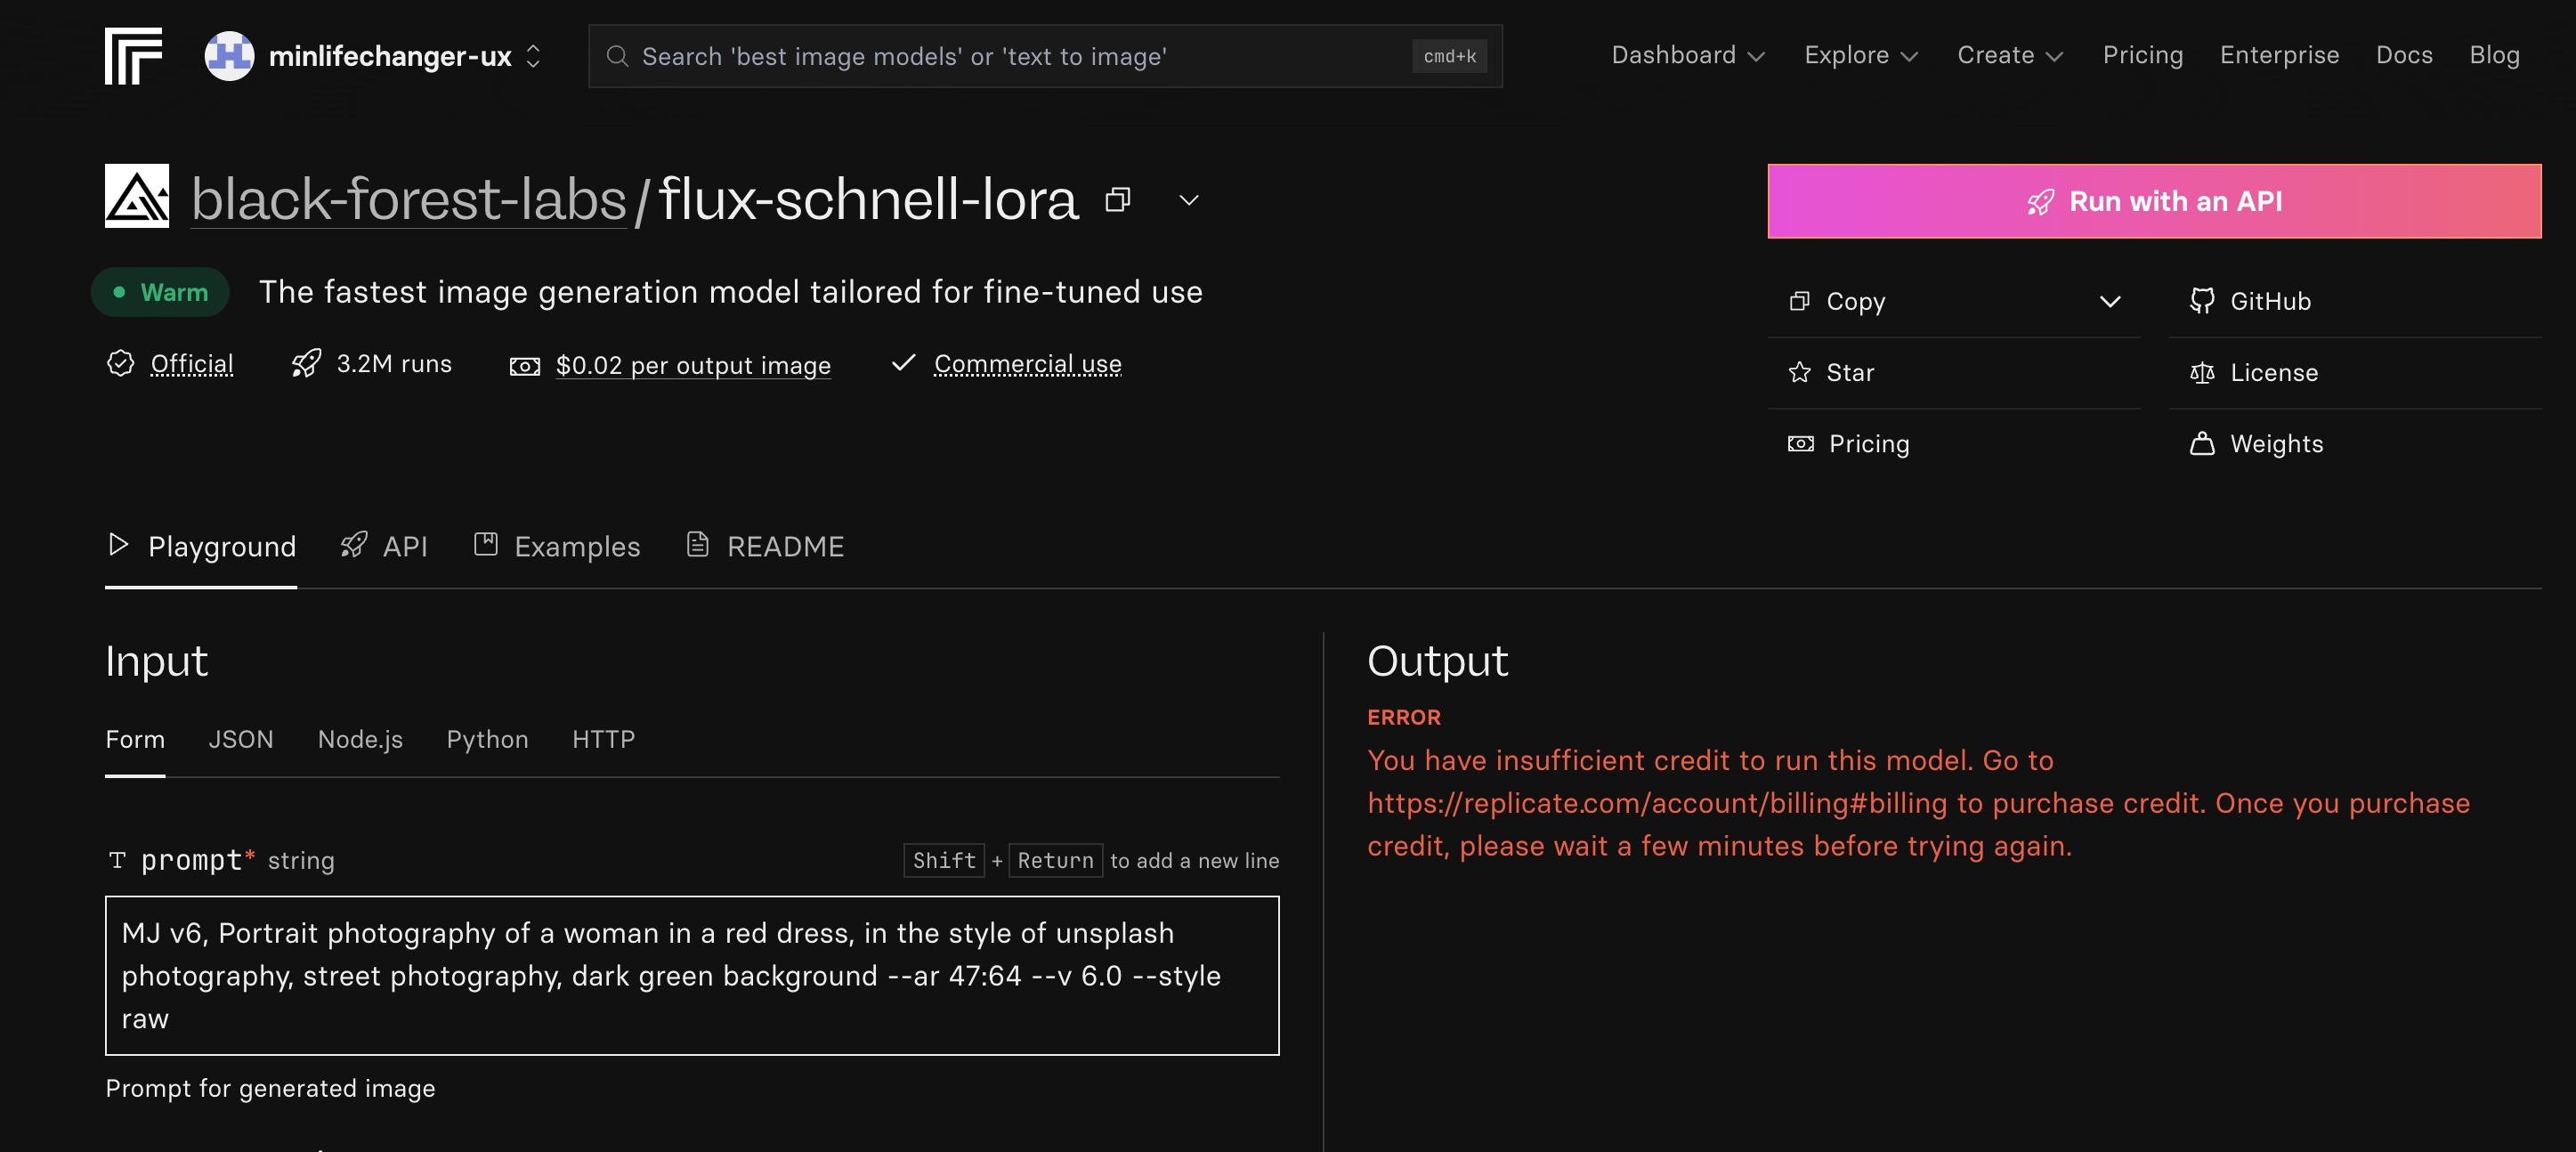Expand the Explore menu
The width and height of the screenshot is (2576, 1152).
click(1861, 55)
